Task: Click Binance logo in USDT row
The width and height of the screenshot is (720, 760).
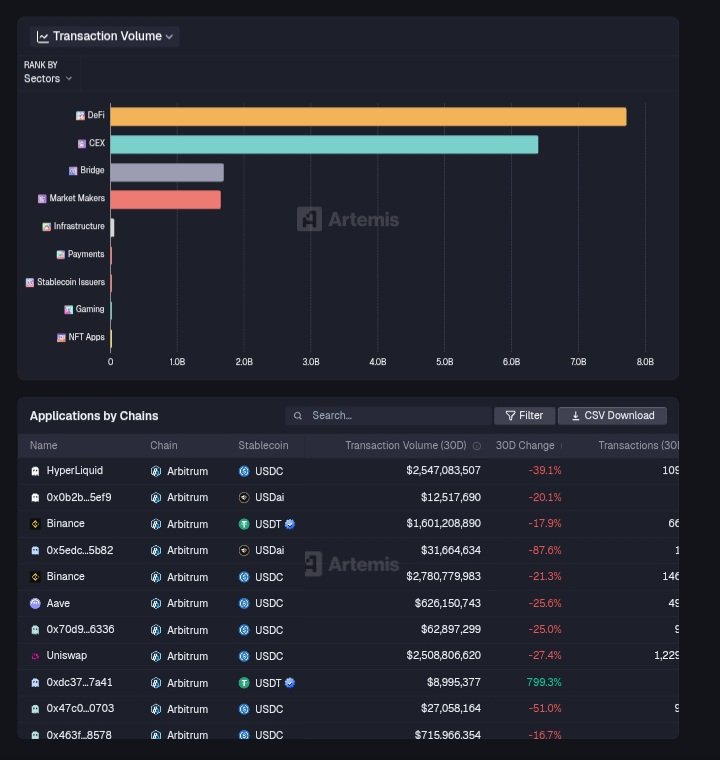Action: pos(35,524)
